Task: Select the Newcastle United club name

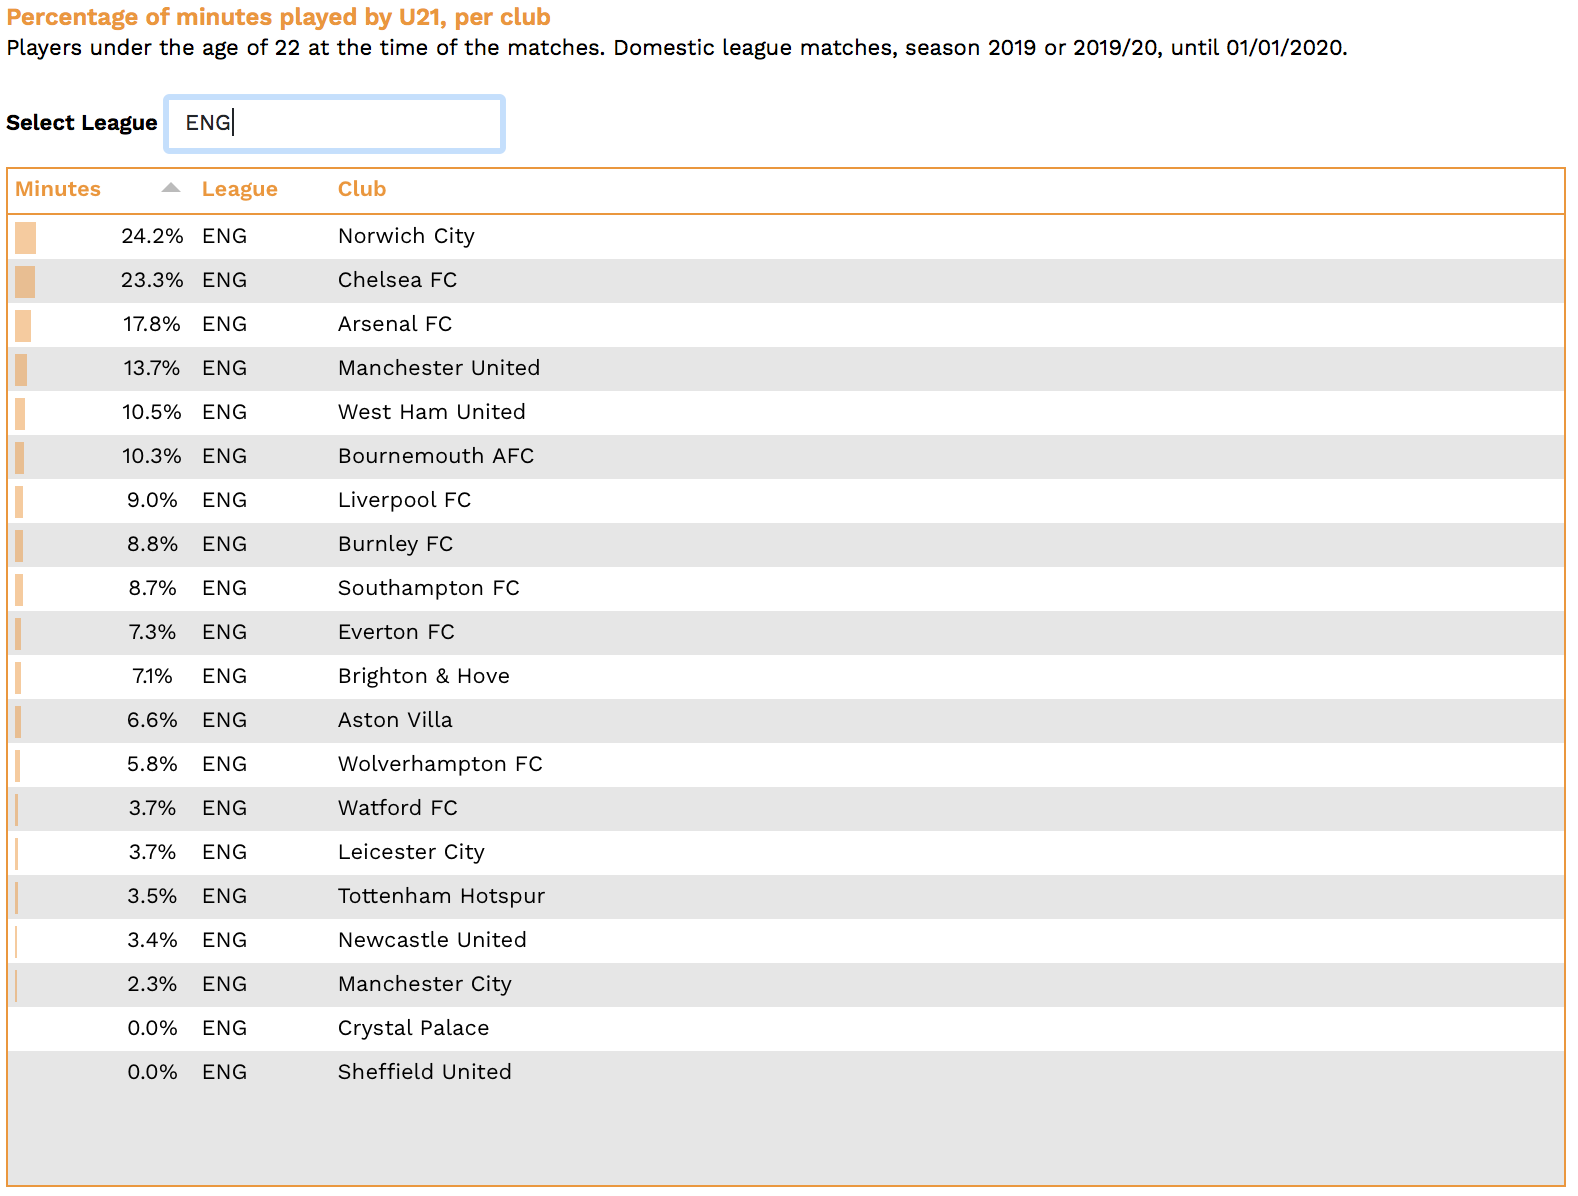Action: tap(432, 940)
